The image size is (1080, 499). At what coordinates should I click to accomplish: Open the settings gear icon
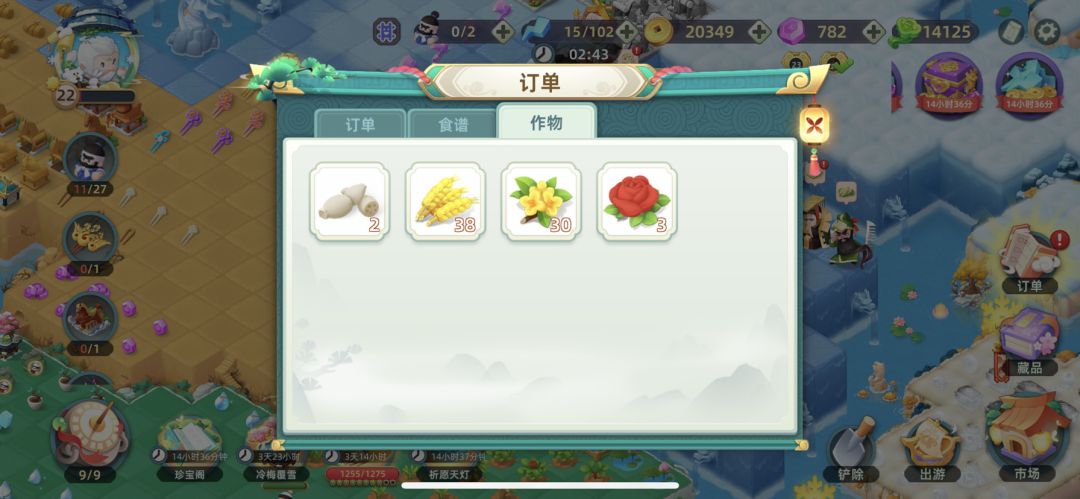tap(1047, 32)
